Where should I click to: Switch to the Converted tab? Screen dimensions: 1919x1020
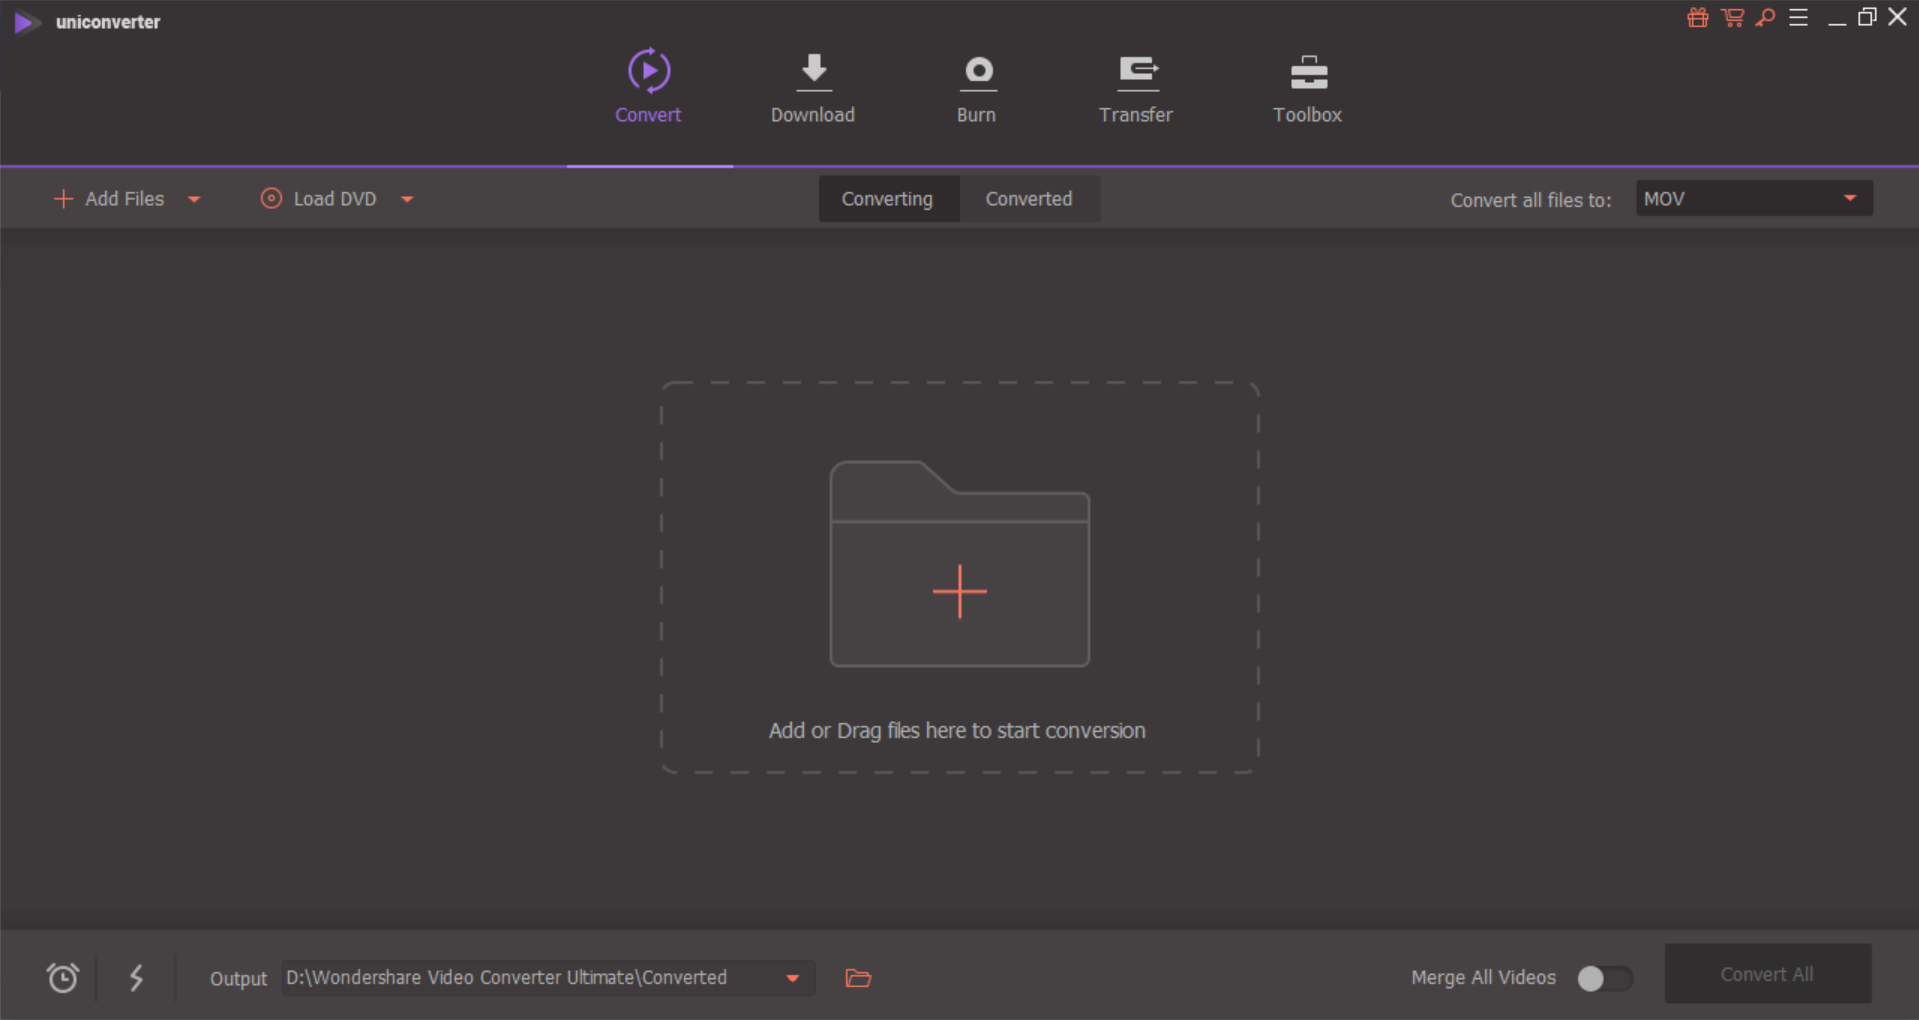(1029, 198)
